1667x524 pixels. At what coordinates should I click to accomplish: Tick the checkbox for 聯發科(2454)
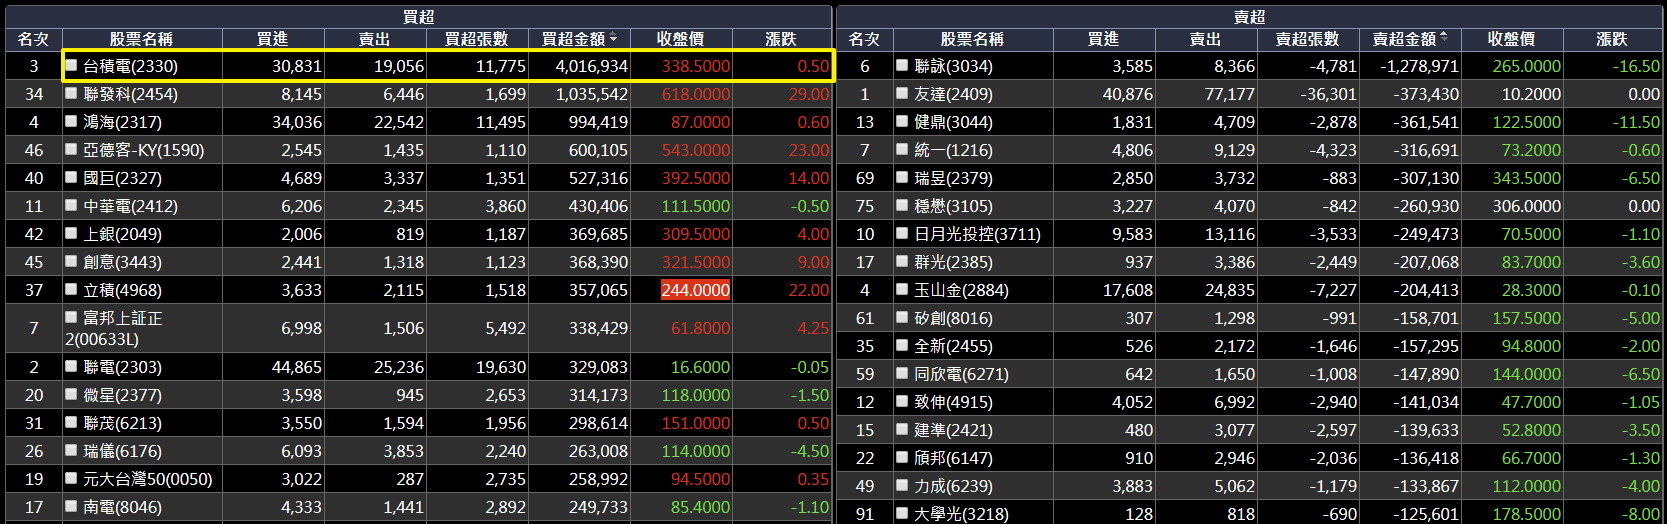point(71,93)
